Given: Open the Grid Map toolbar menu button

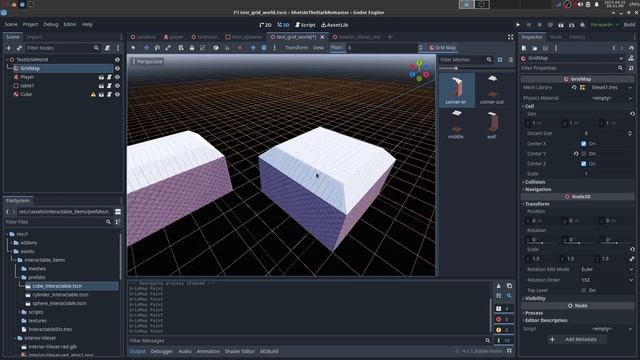Looking at the screenshot, I should pos(442,48).
